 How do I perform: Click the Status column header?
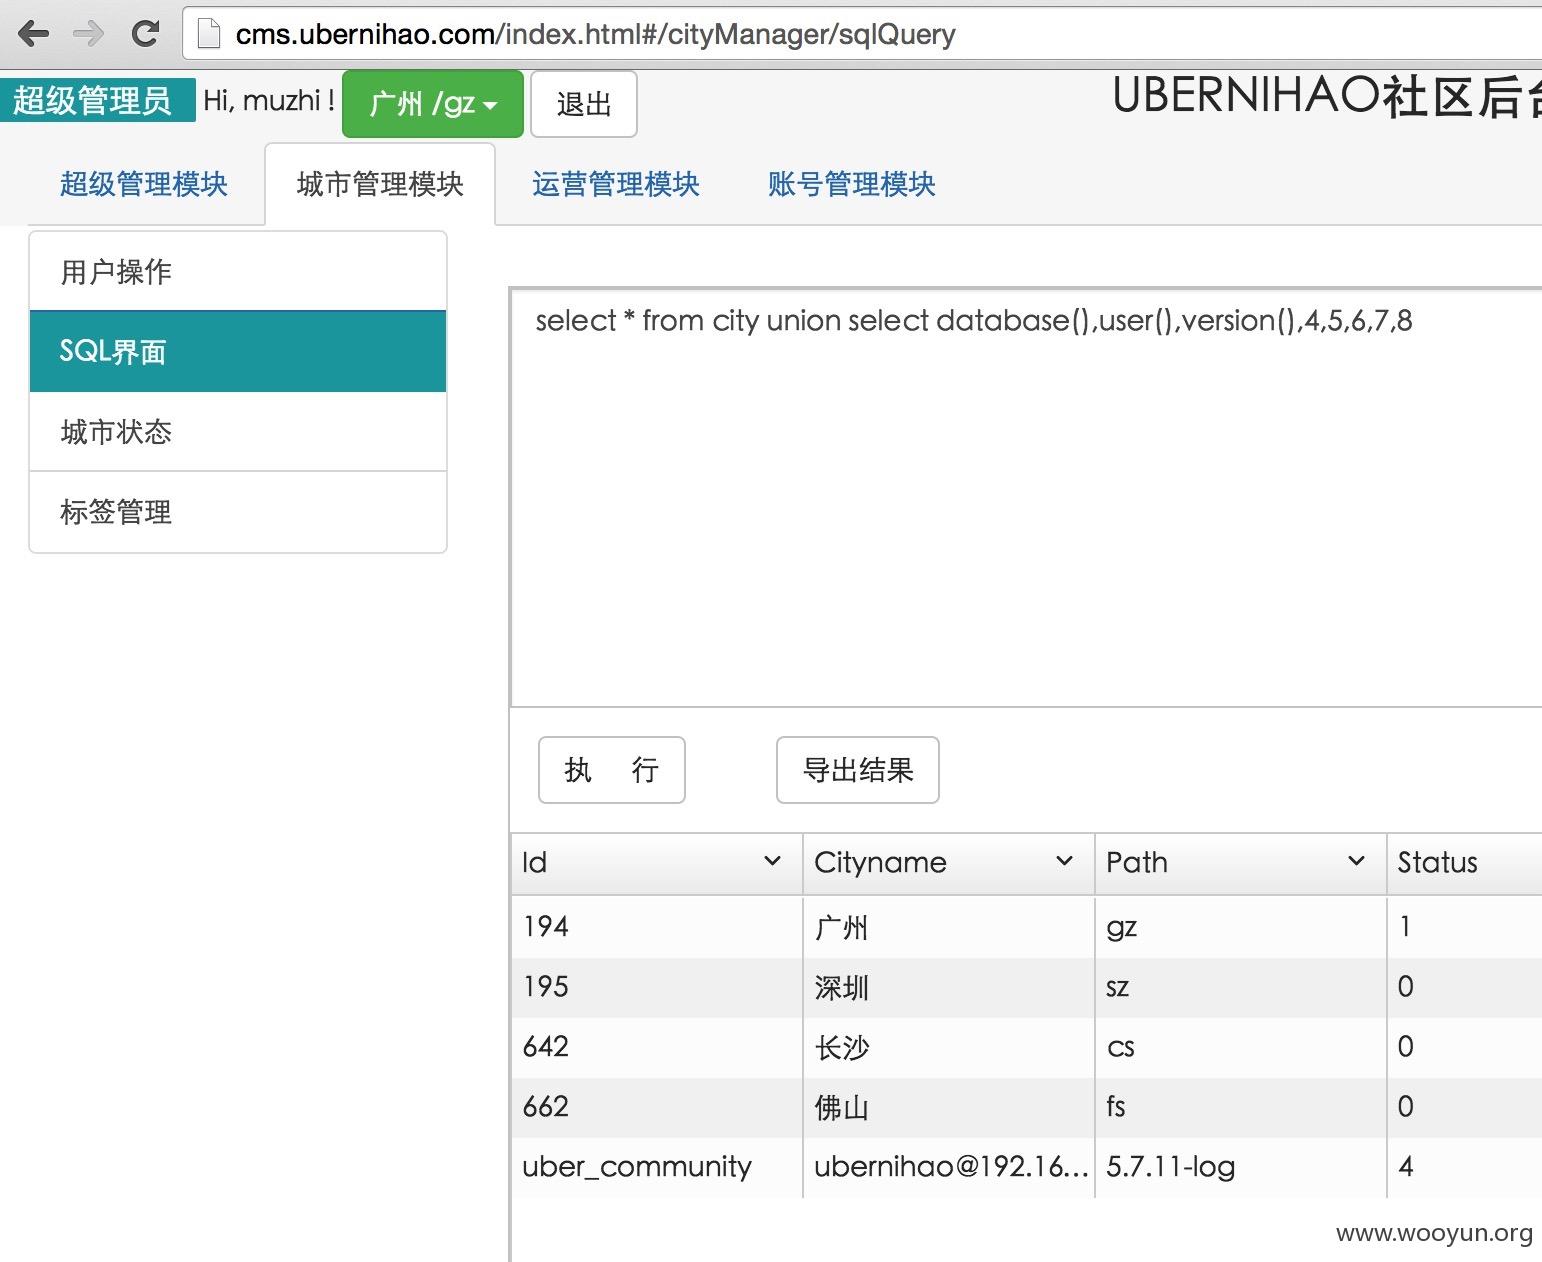tap(1464, 863)
